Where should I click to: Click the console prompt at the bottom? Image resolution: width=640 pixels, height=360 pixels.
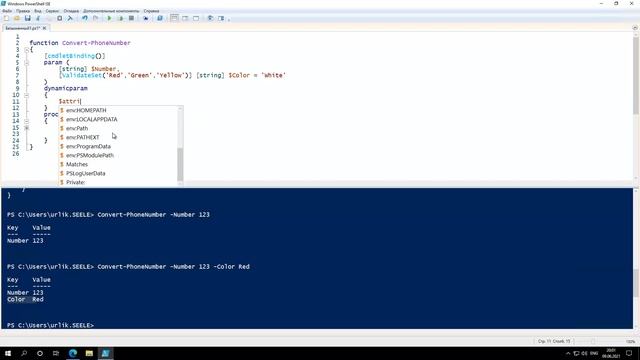tap(51, 325)
